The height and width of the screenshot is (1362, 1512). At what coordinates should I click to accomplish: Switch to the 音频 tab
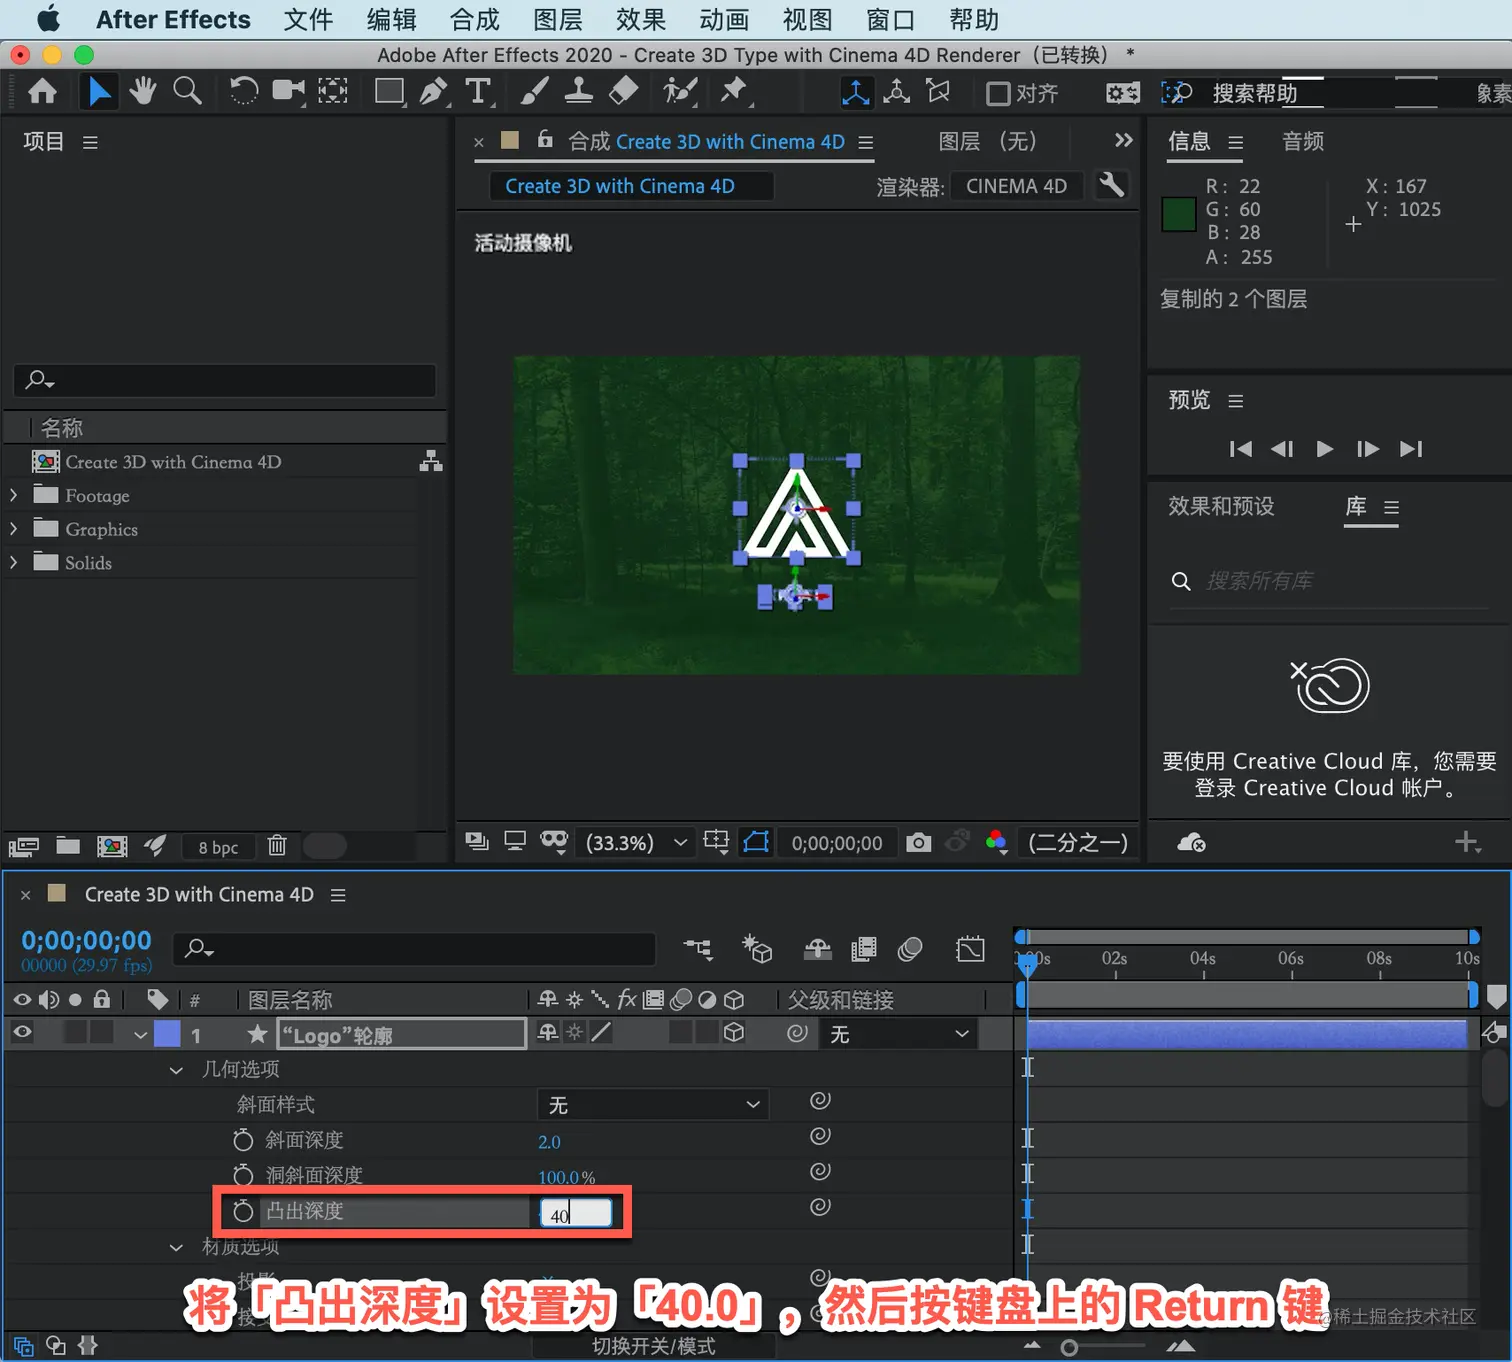[1303, 141]
